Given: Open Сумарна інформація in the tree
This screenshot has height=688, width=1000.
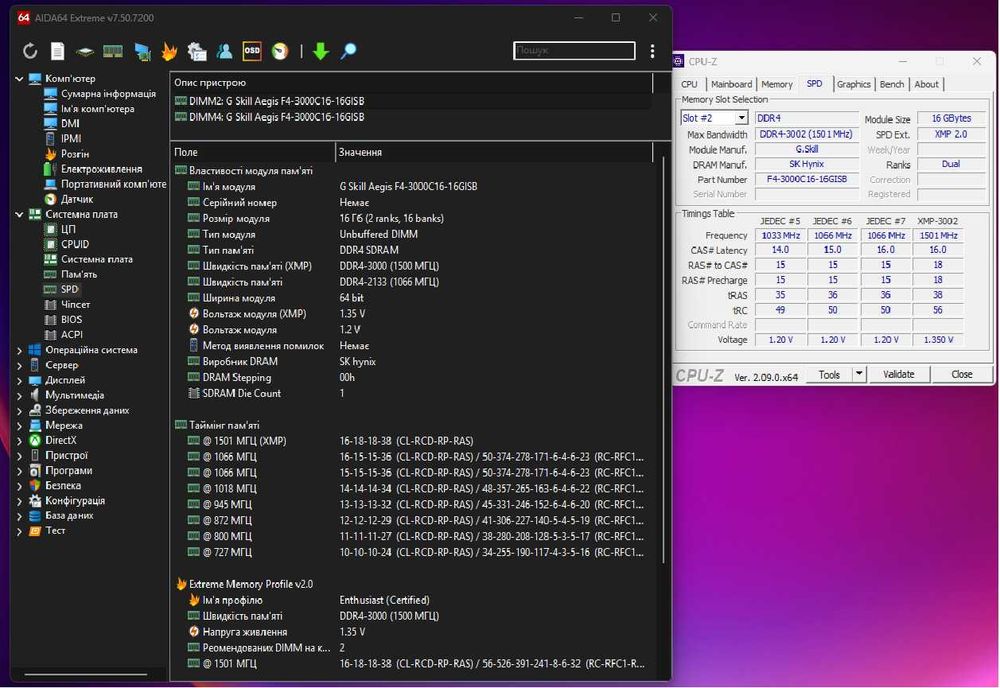Looking at the screenshot, I should [108, 94].
